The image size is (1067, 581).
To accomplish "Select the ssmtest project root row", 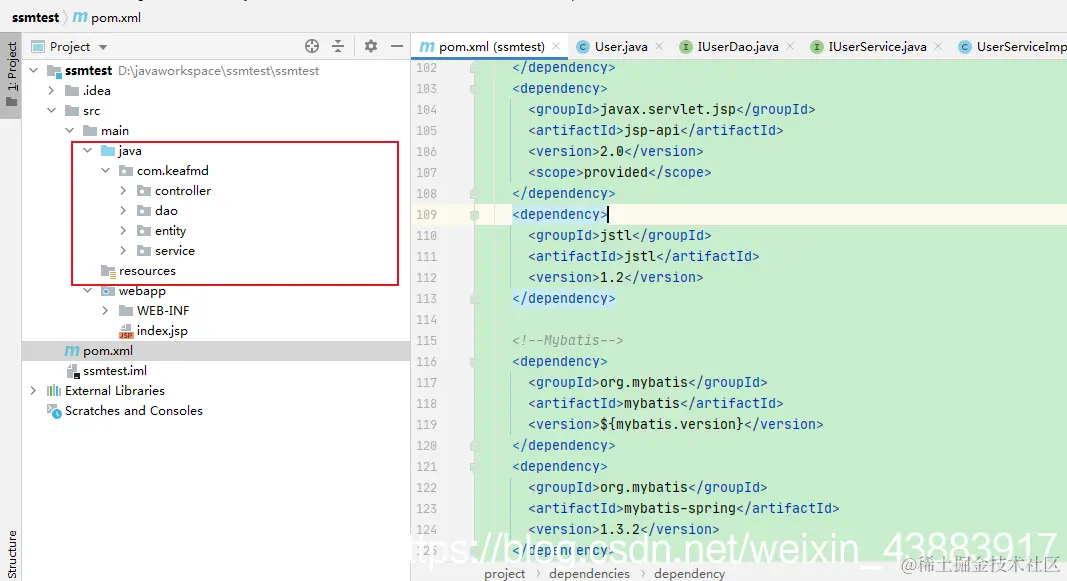I will coord(216,70).
